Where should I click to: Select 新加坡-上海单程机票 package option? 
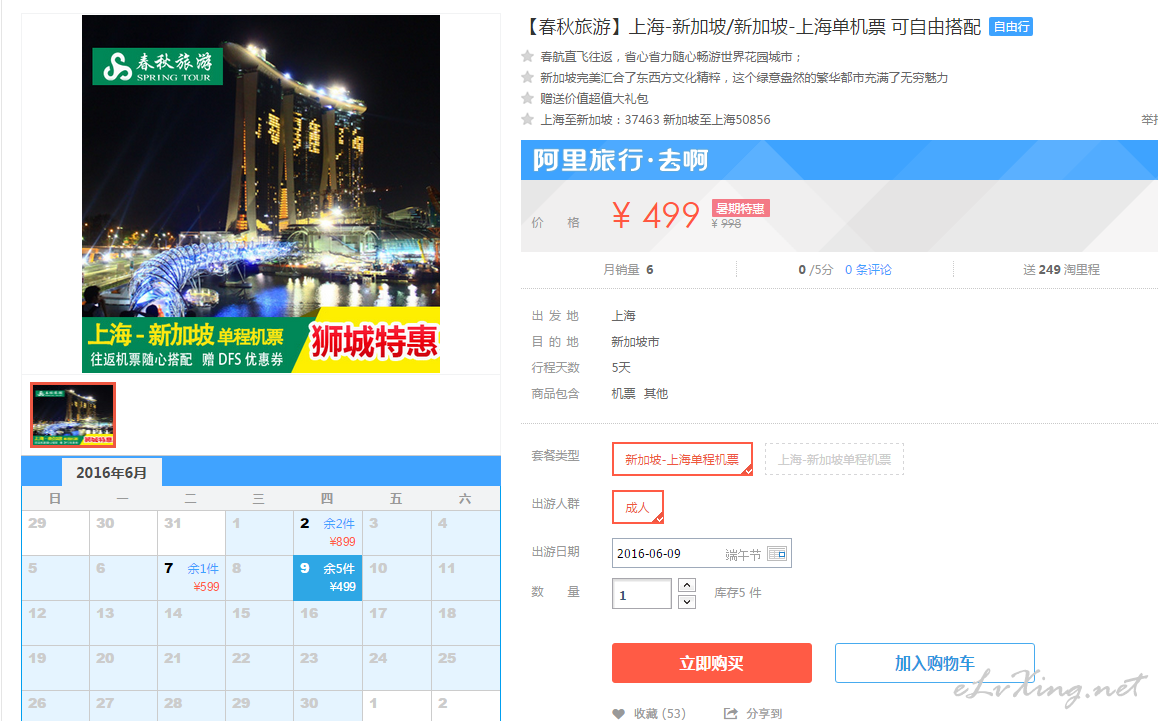click(x=682, y=459)
